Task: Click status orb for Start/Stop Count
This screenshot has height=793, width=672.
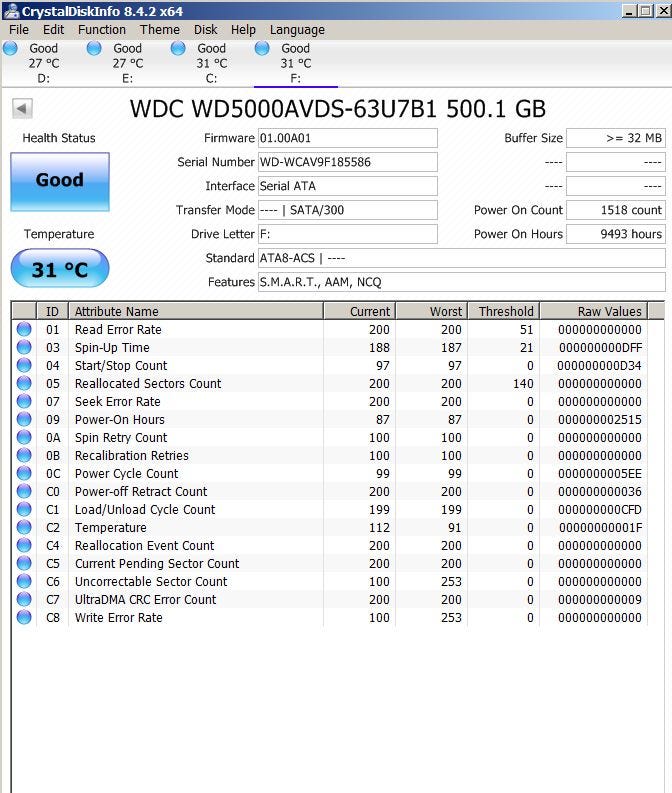Action: [24, 365]
